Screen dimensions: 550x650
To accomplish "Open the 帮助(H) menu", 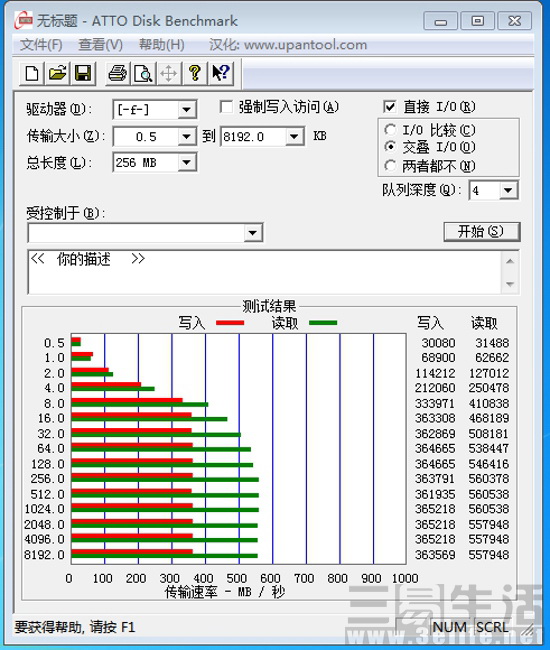I will click(x=161, y=44).
